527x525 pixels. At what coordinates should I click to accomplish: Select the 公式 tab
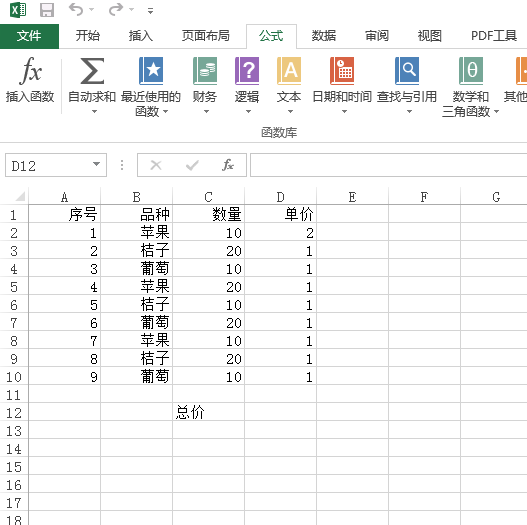271,36
